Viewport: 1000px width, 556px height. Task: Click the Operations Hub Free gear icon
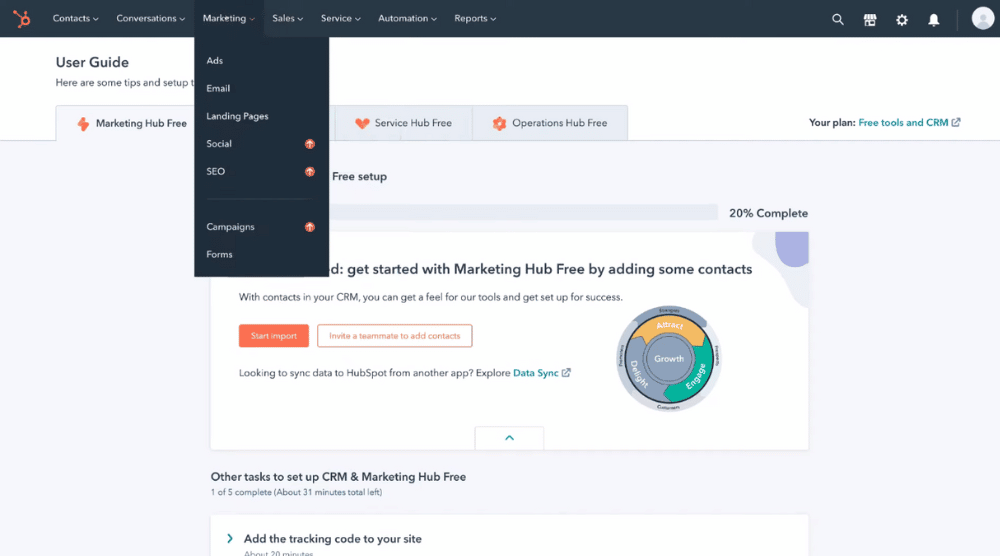499,123
